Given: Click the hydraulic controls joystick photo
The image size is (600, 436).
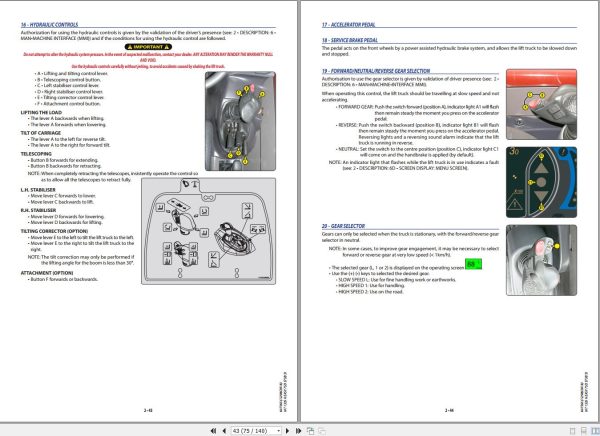Looking at the screenshot, I should point(240,121).
